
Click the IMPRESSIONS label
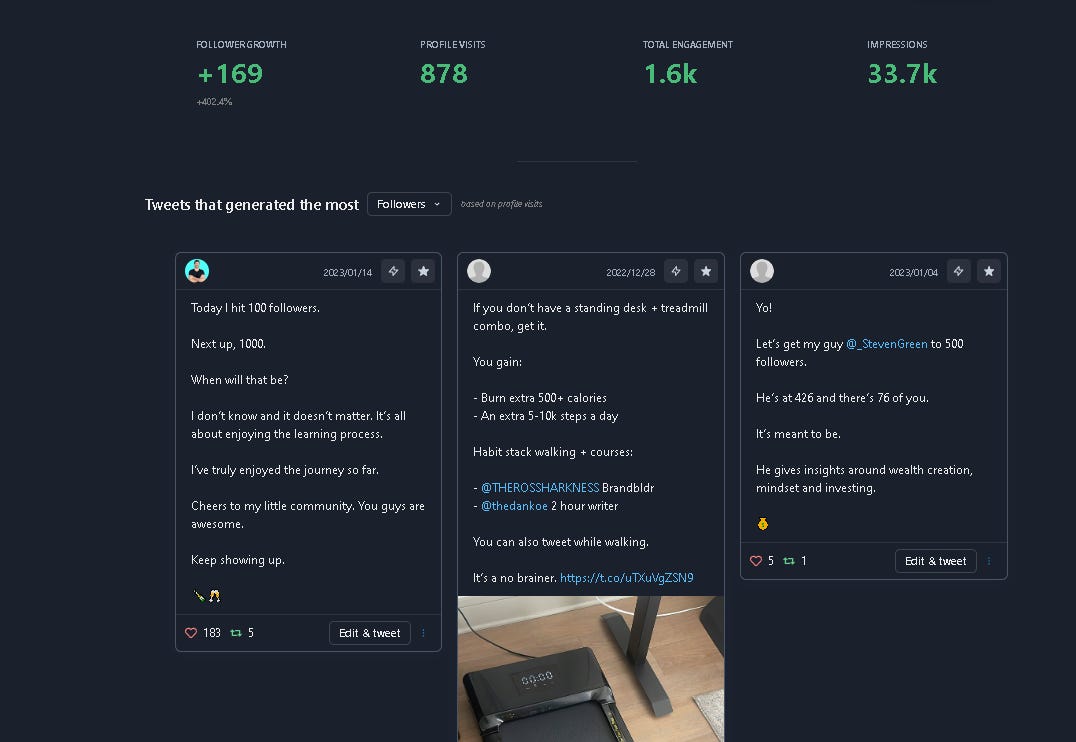[x=897, y=45]
